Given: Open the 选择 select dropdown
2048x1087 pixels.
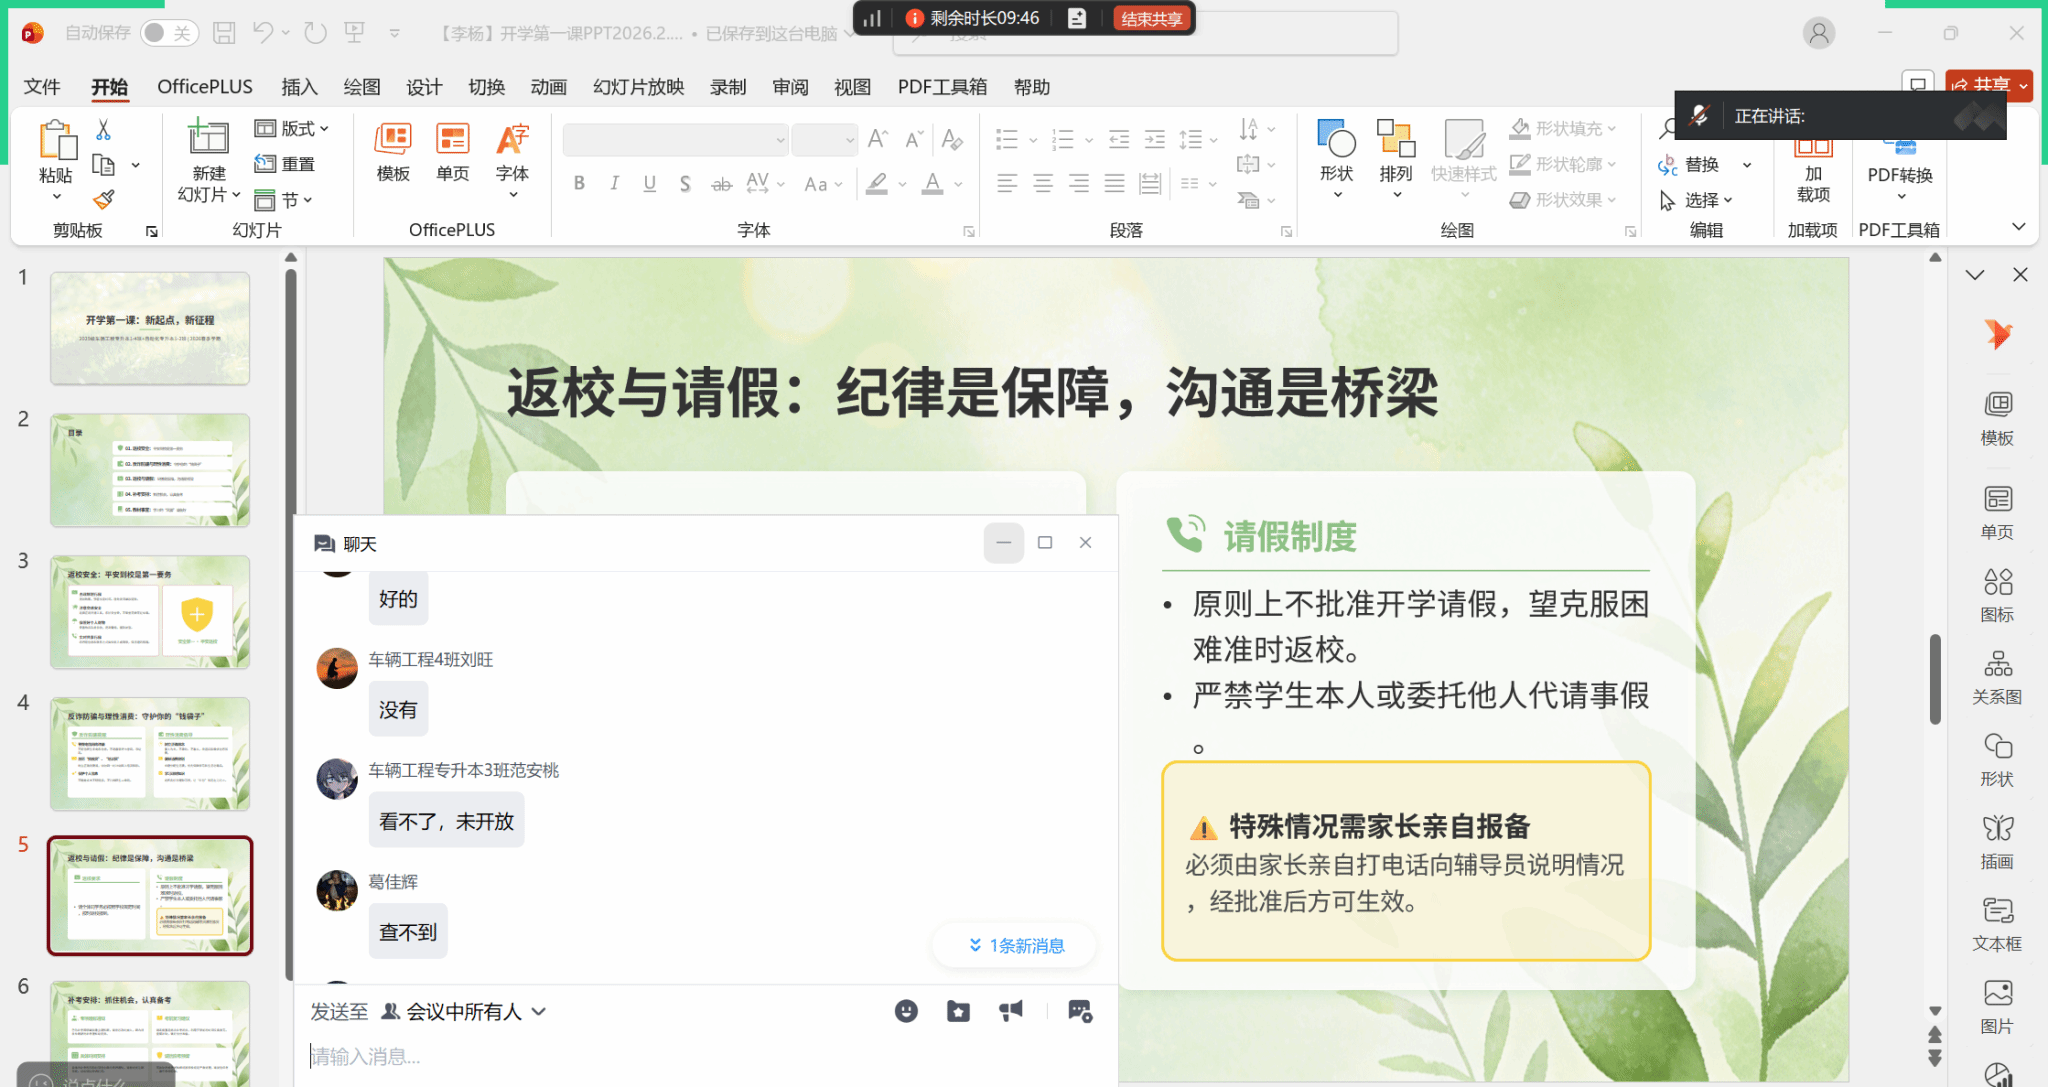Looking at the screenshot, I should point(1697,200).
